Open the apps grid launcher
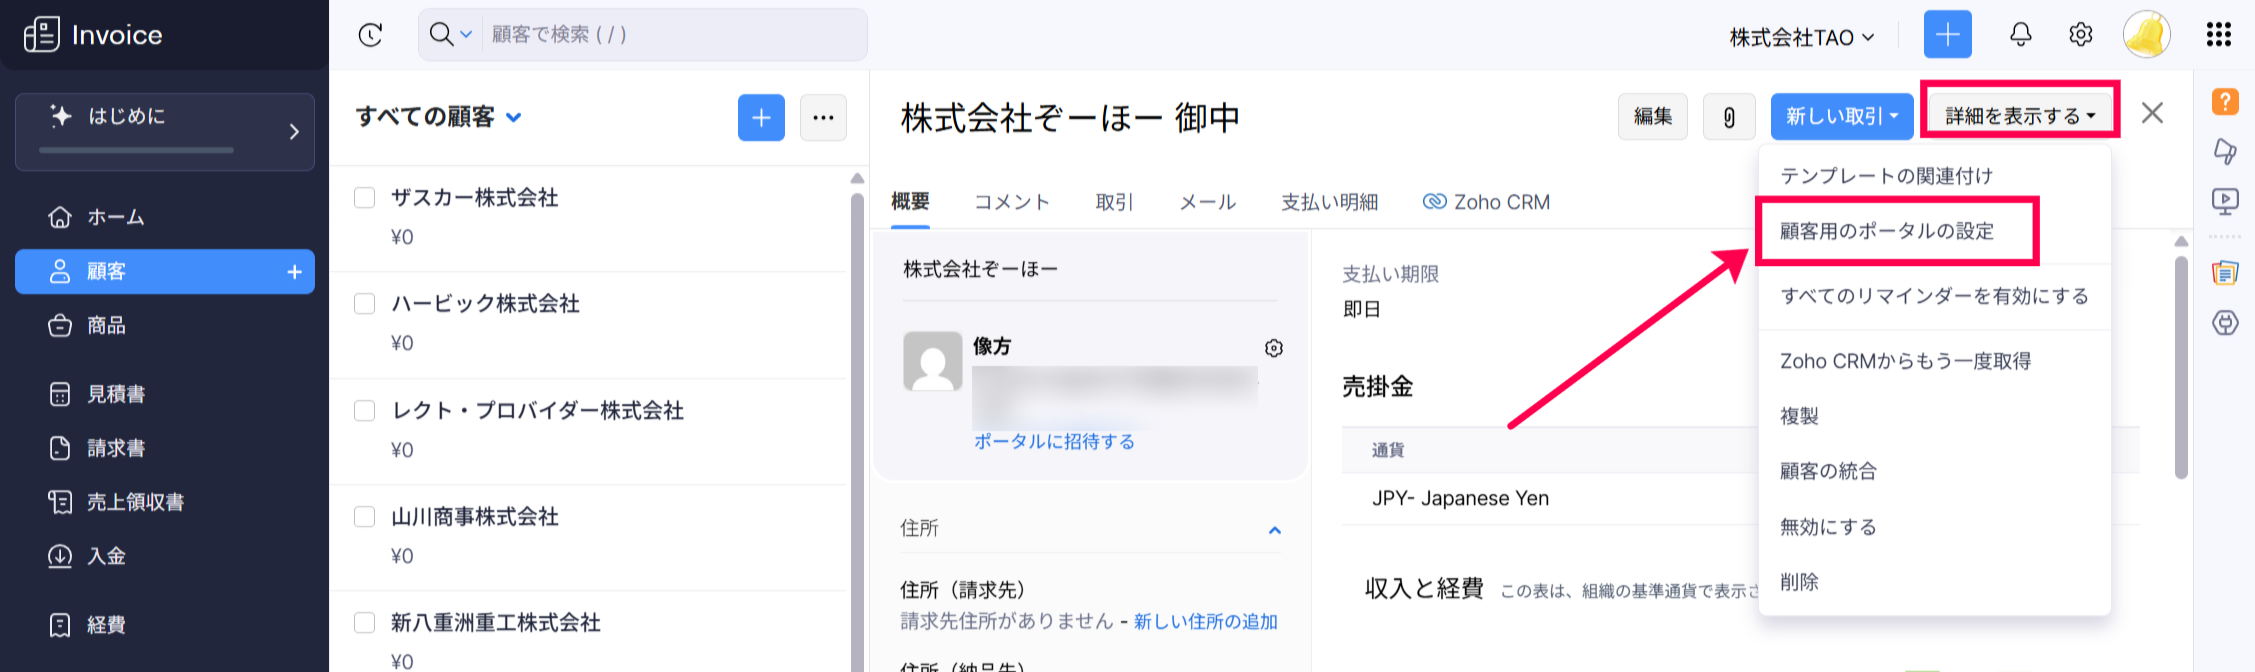The image size is (2255, 672). [x=2218, y=35]
